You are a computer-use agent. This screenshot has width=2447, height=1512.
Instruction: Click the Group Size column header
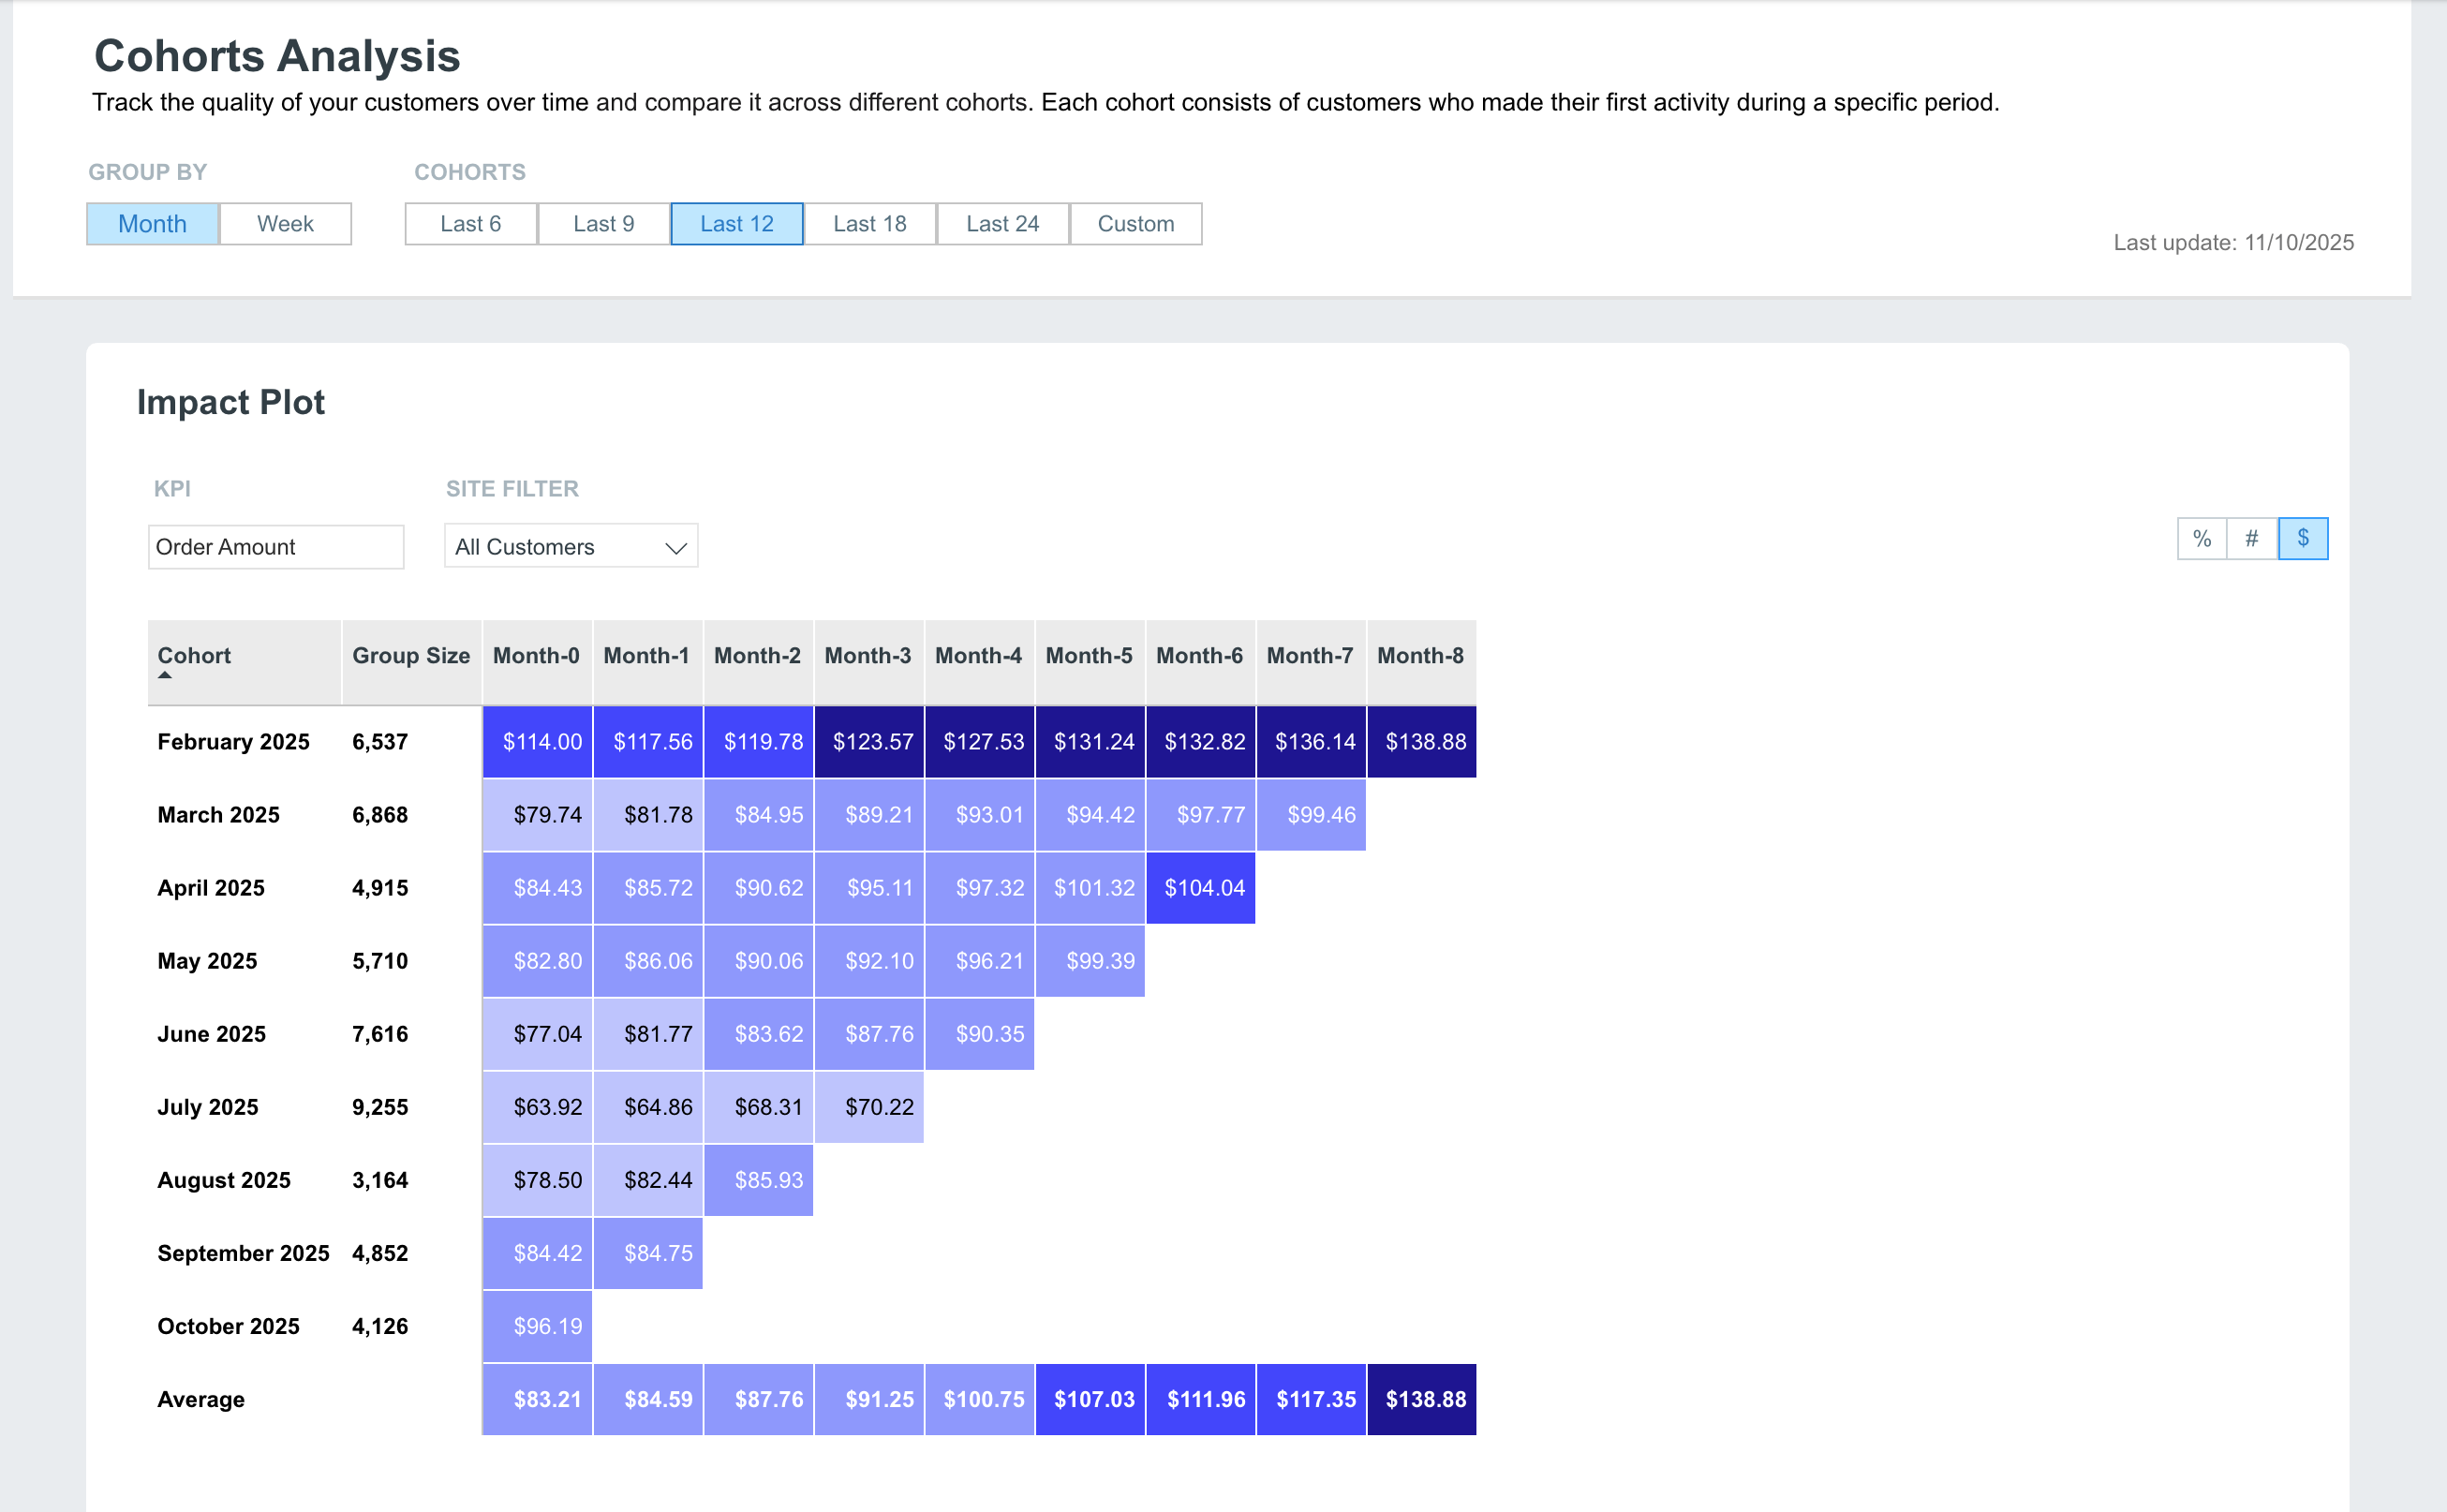click(411, 662)
